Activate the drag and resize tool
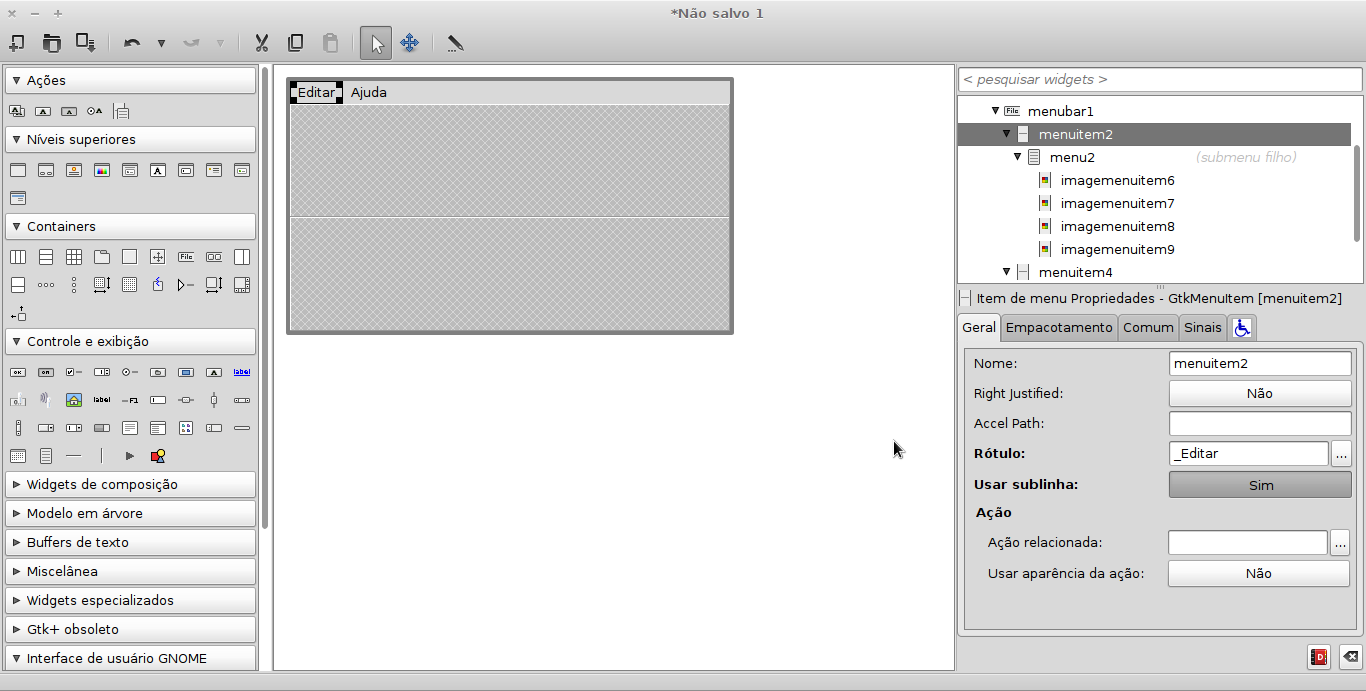The image size is (1366, 691). point(410,42)
